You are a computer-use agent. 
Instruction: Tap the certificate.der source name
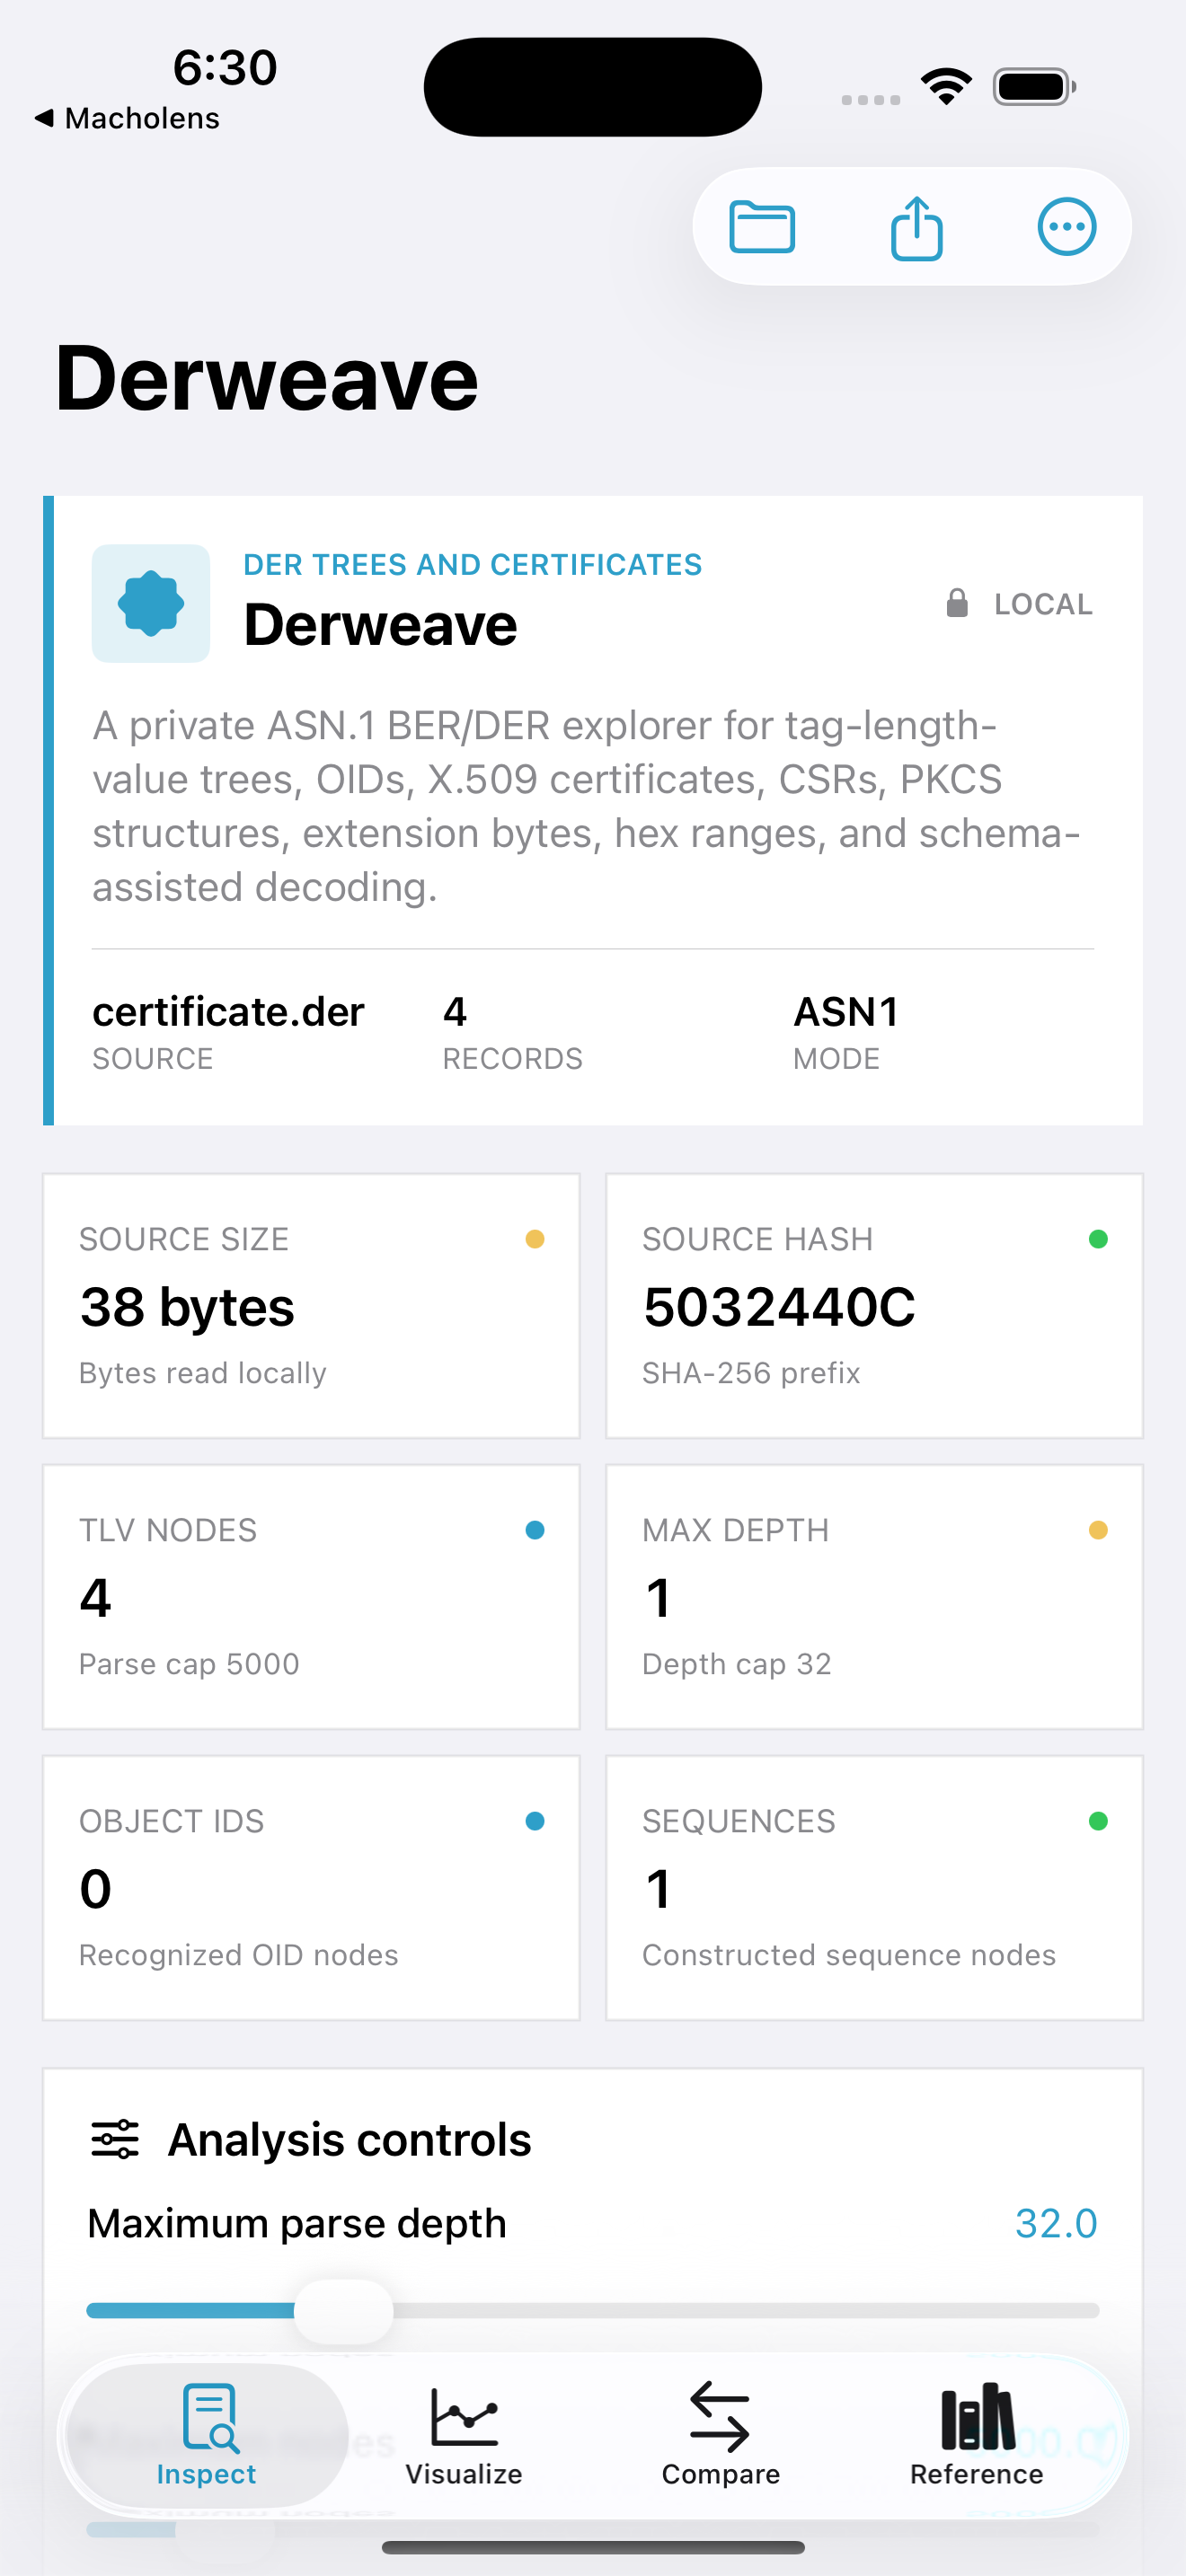click(x=228, y=1012)
